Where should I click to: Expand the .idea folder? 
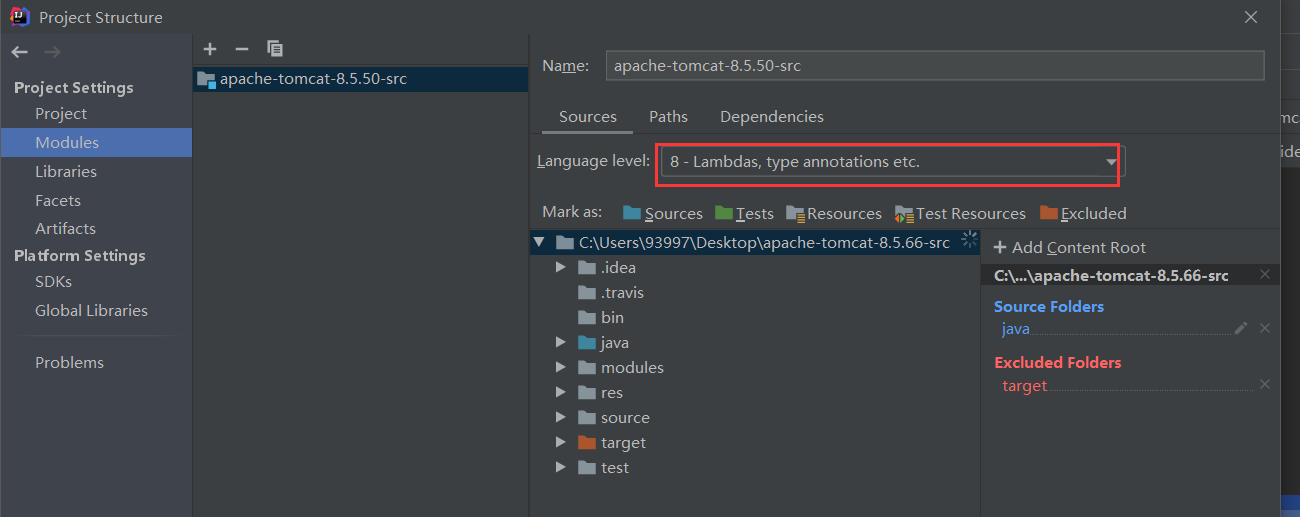[561, 267]
